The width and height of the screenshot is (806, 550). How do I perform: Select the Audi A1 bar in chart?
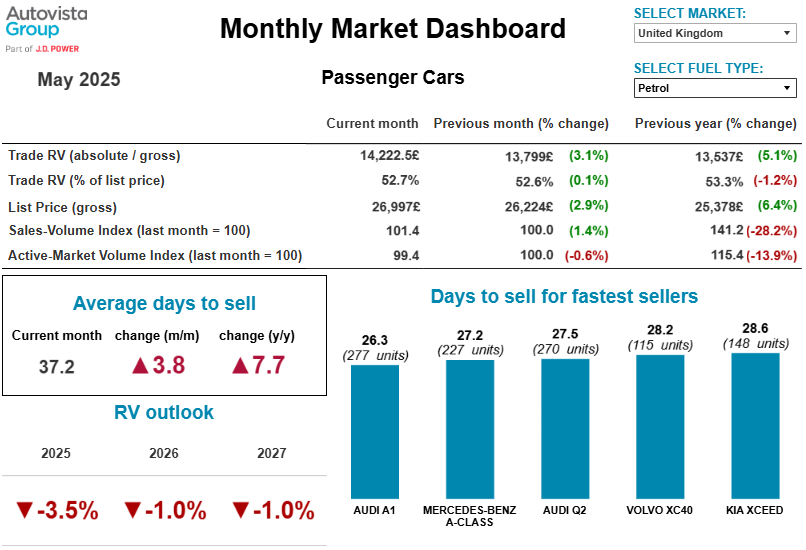pyautogui.click(x=375, y=430)
